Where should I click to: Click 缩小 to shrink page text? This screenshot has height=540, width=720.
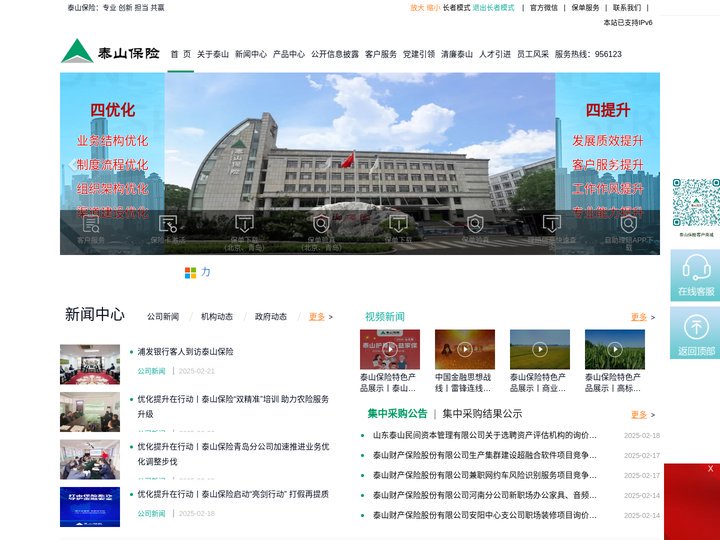pos(433,8)
